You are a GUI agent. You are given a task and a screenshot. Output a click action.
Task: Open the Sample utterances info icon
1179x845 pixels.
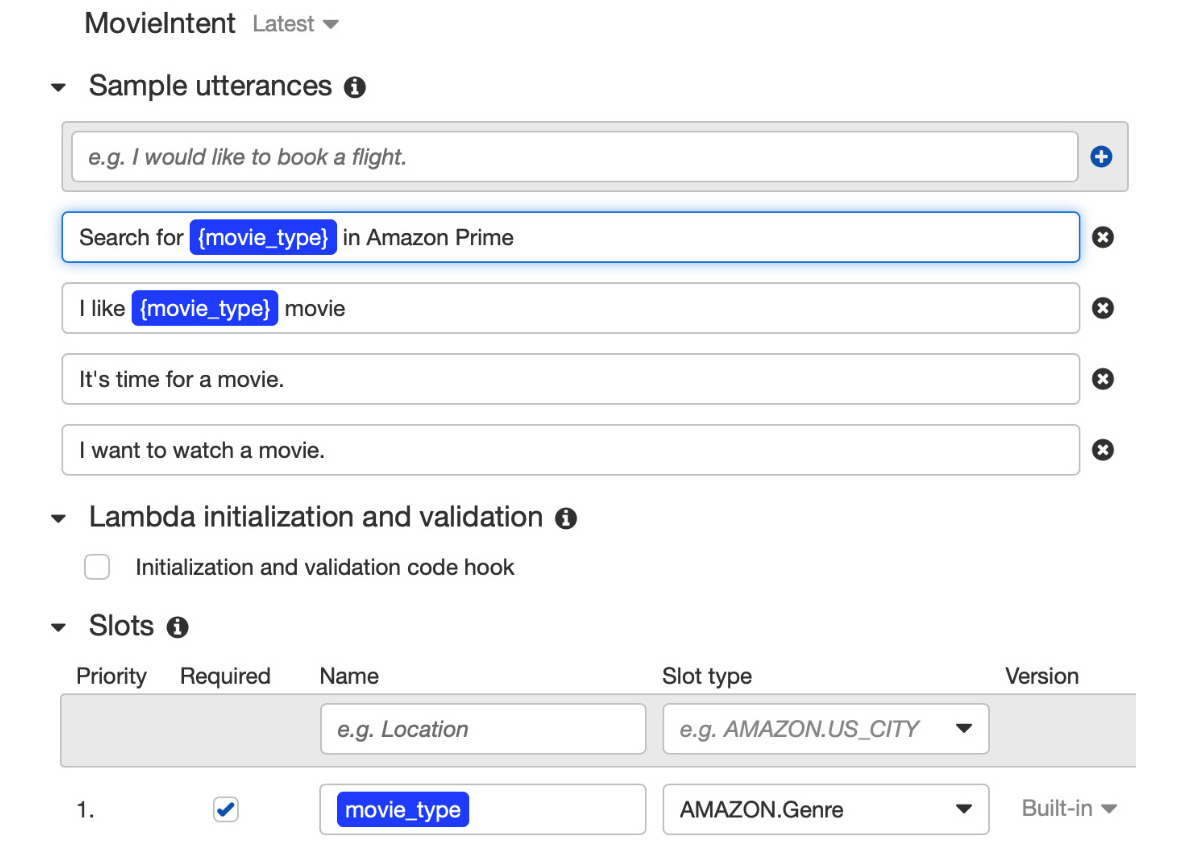click(x=355, y=87)
